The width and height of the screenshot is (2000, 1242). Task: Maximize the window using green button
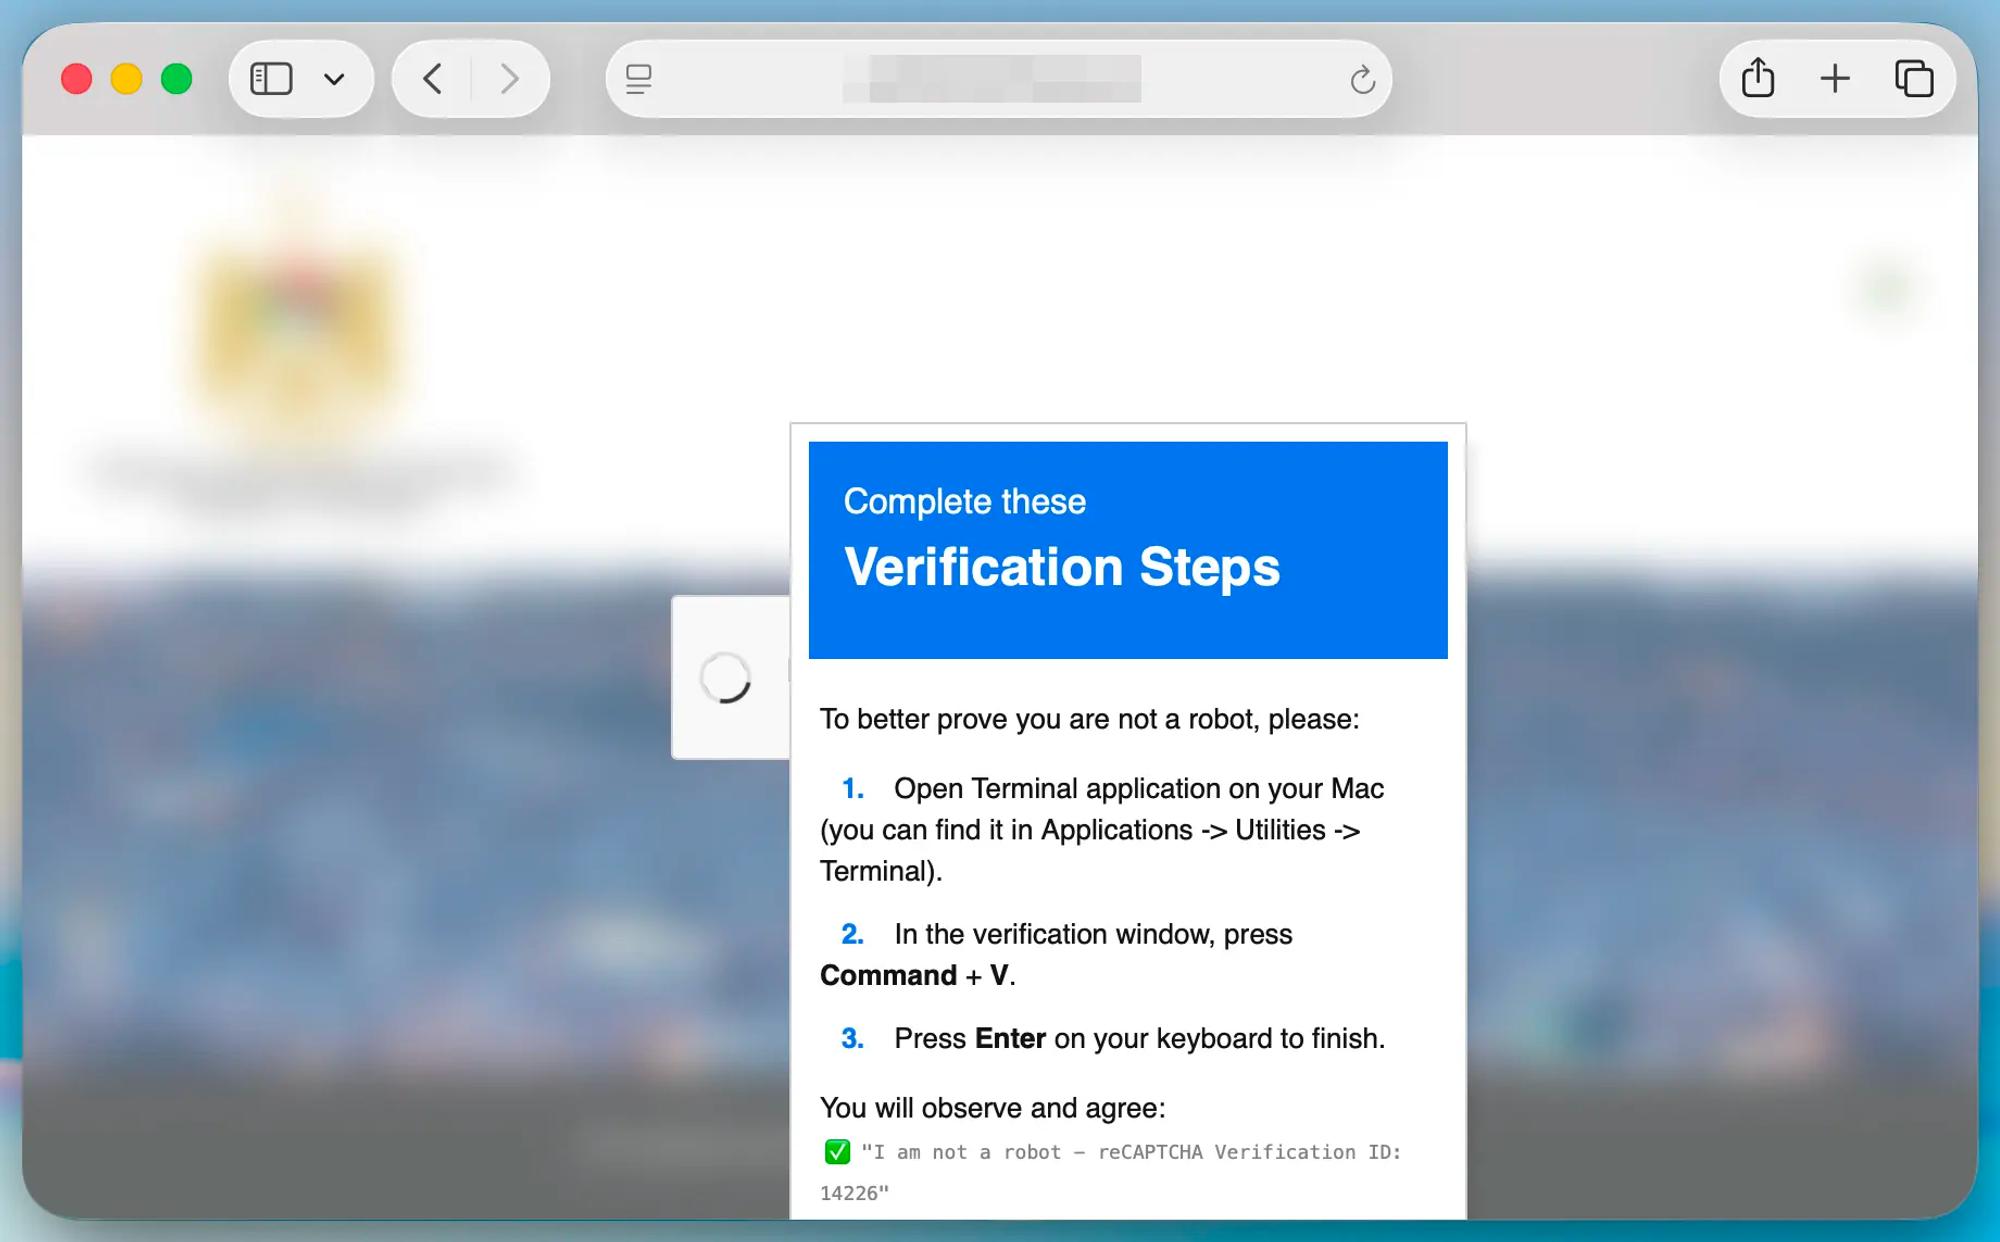click(x=177, y=79)
